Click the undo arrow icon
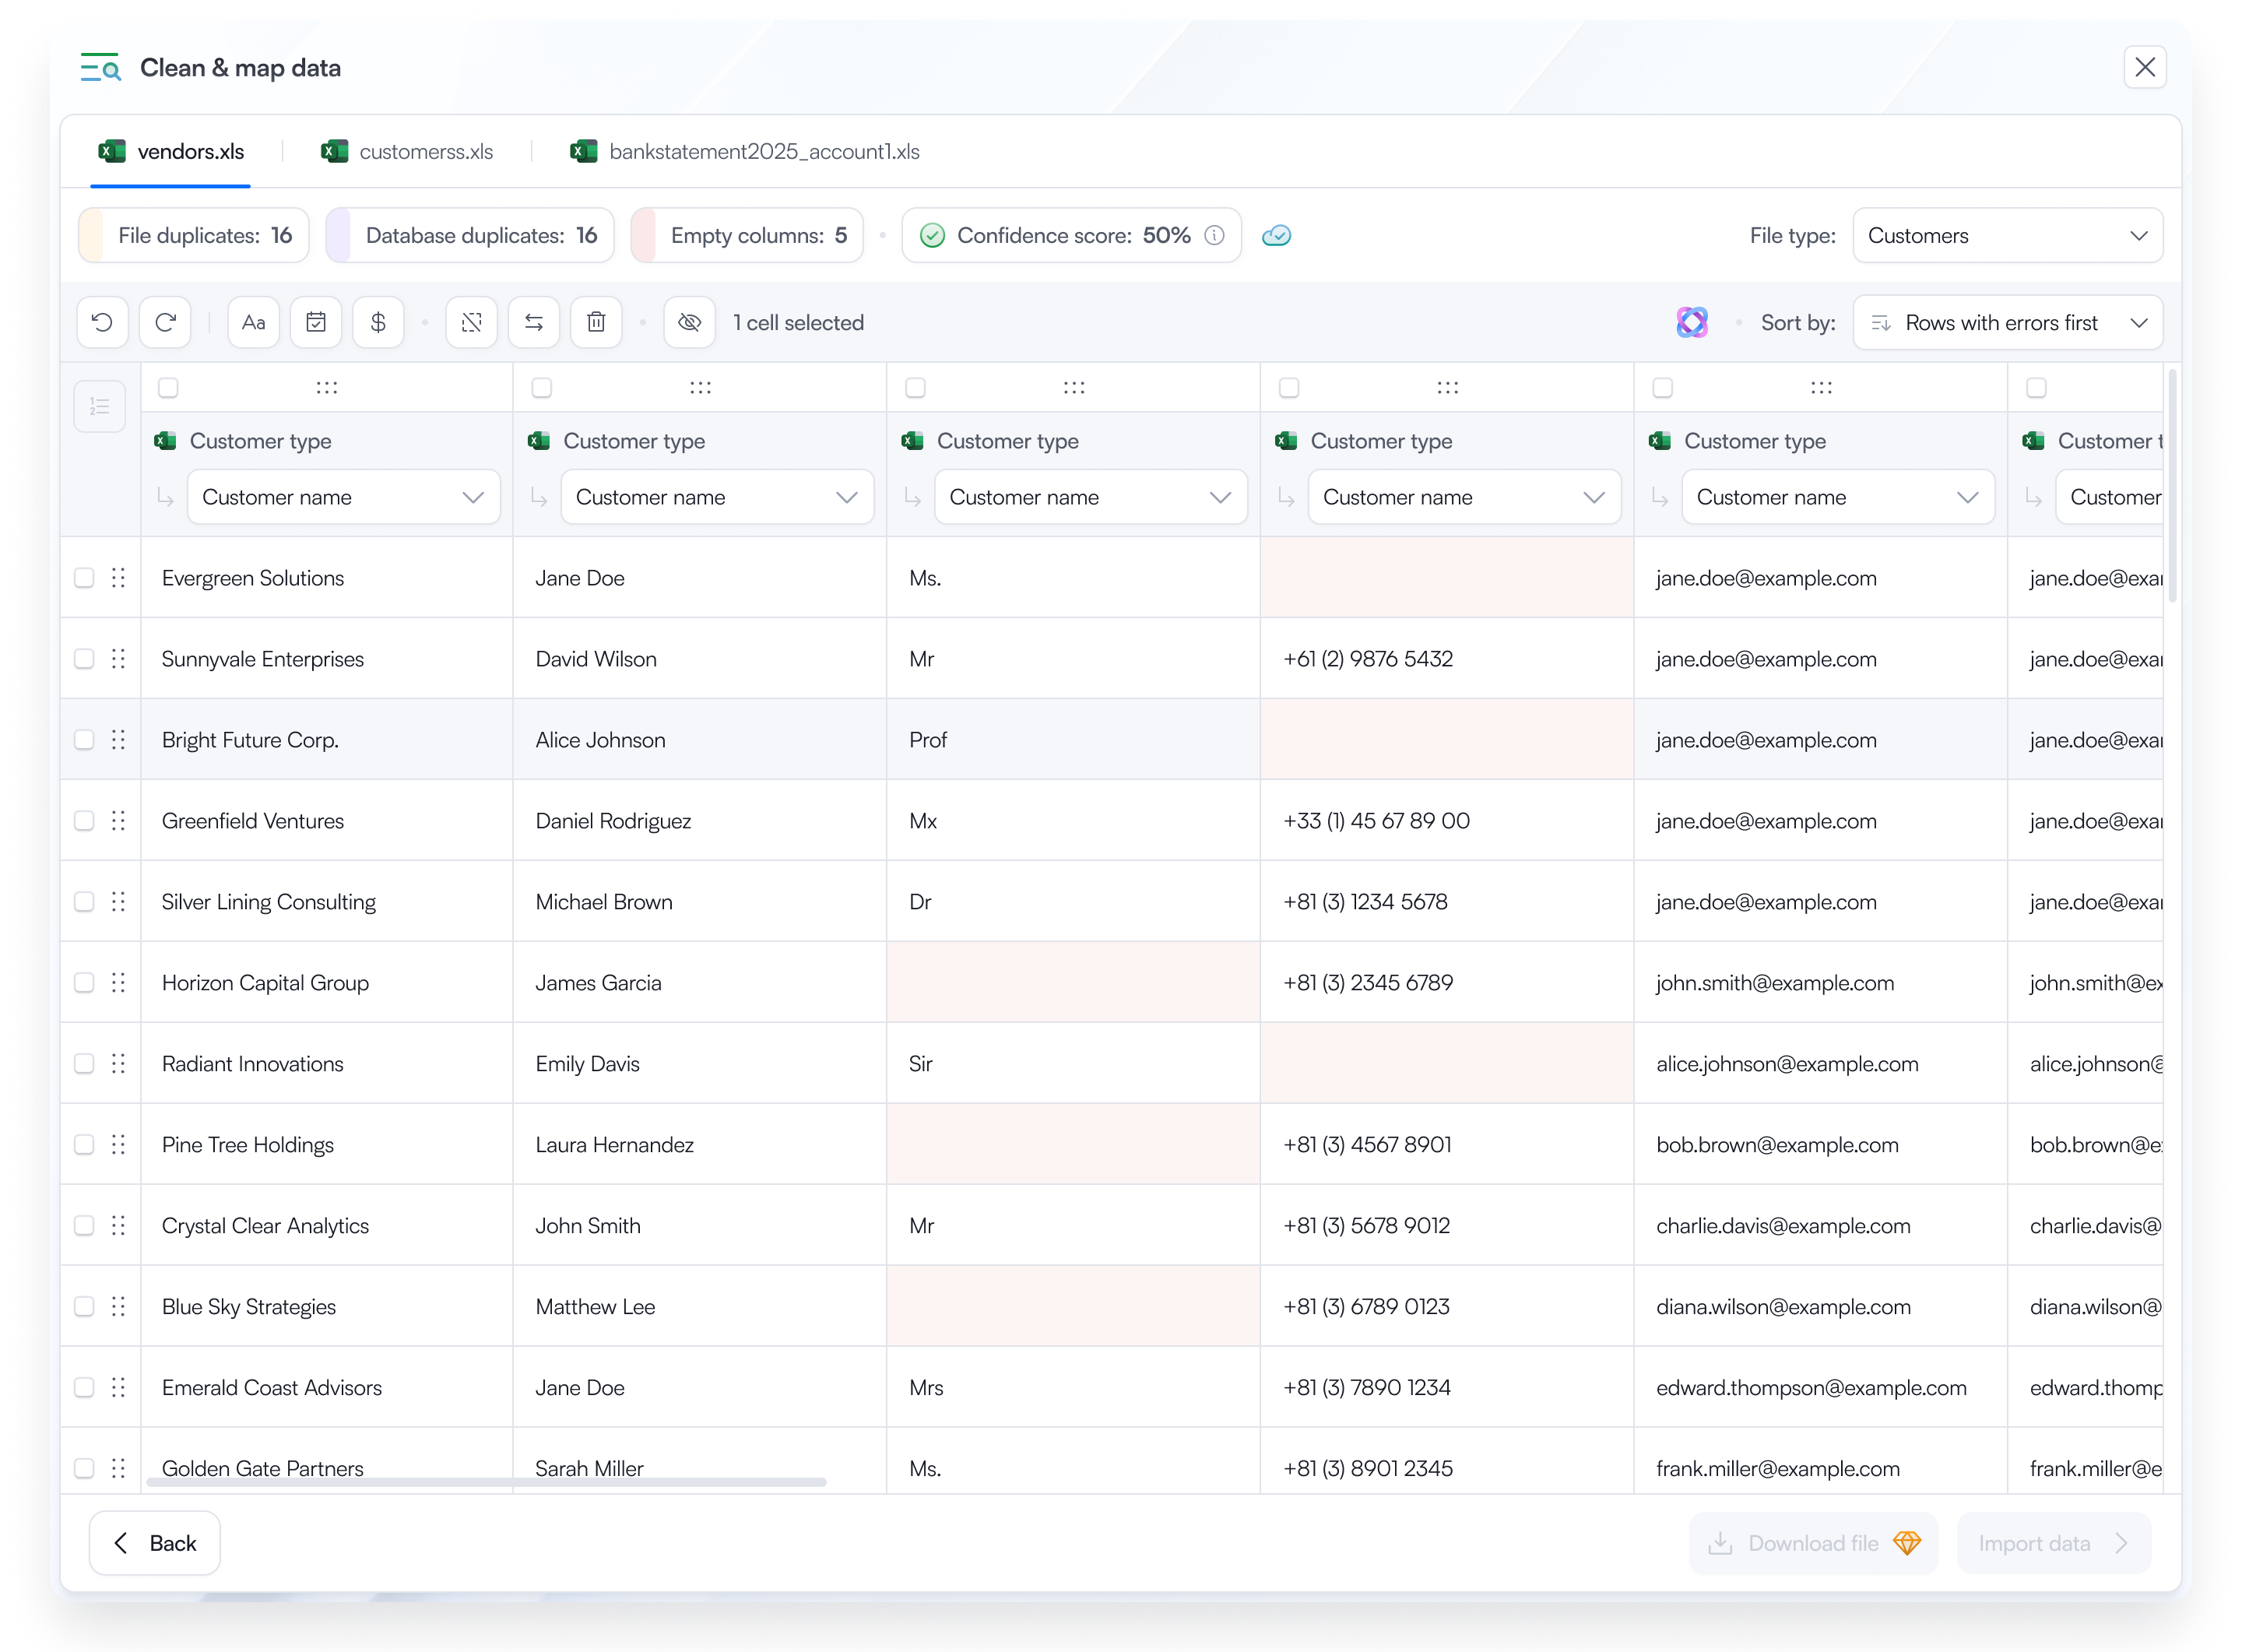Viewport: 2242px width, 1652px height. coord(102,322)
